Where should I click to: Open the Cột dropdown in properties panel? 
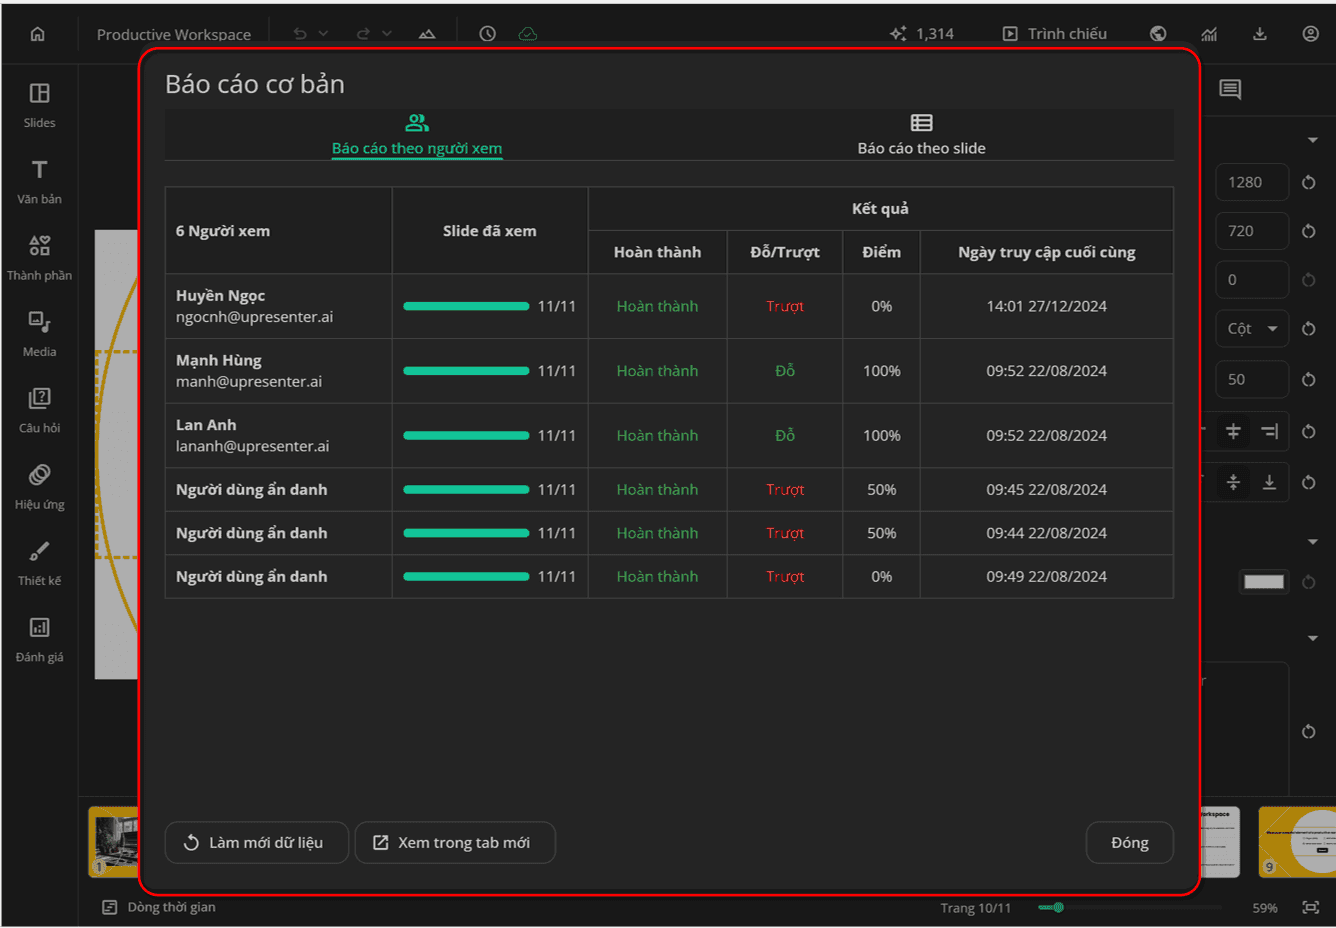tap(1252, 328)
